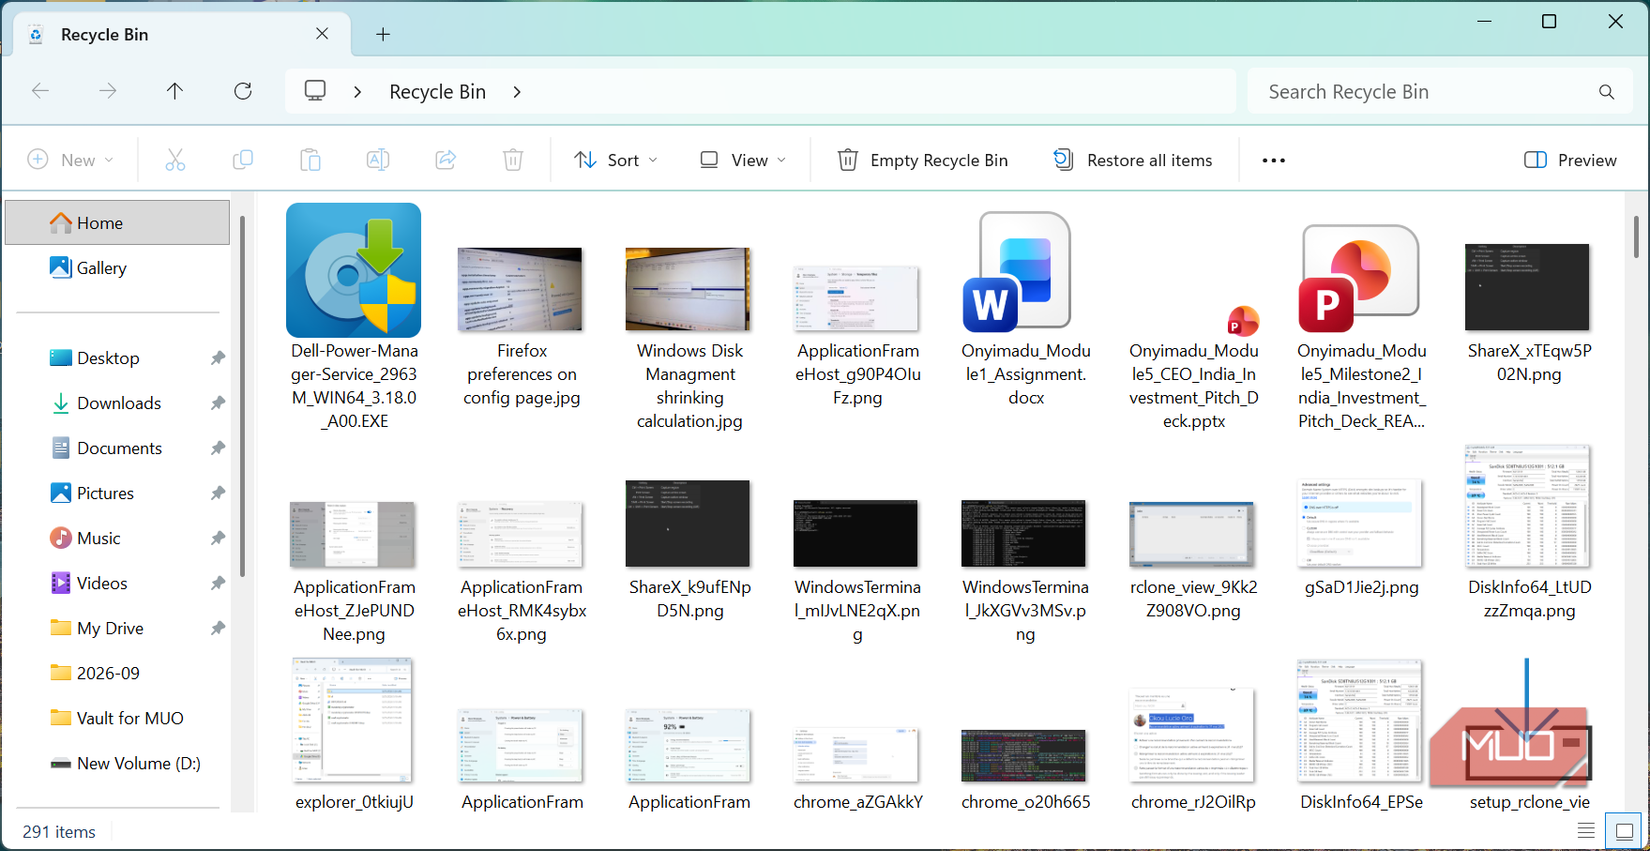This screenshot has width=1650, height=851.
Task: Click the Paste clipboard icon
Action: point(310,160)
